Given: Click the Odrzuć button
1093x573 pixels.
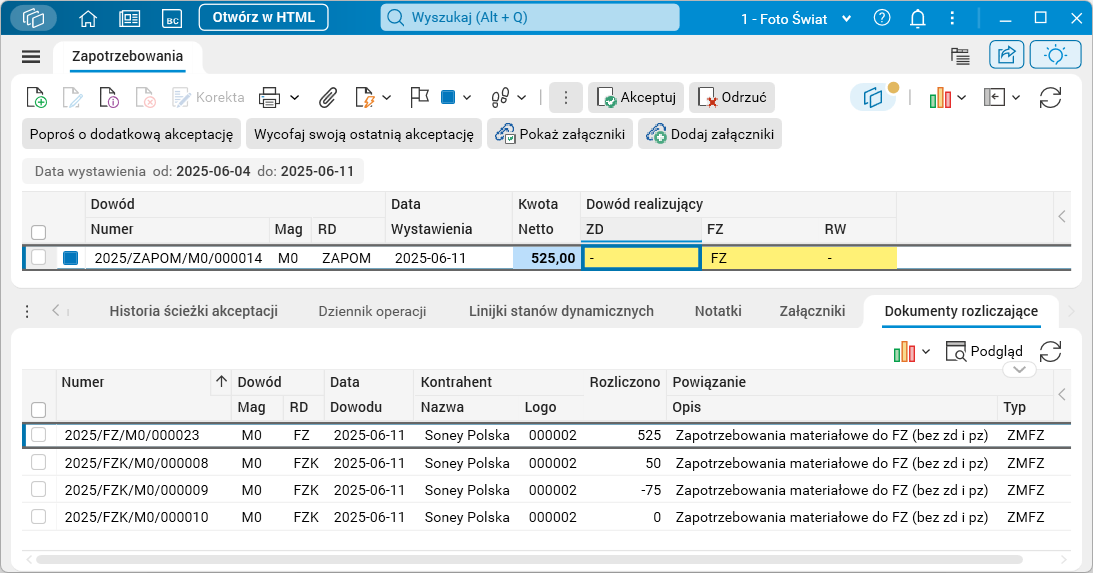Looking at the screenshot, I should [732, 98].
